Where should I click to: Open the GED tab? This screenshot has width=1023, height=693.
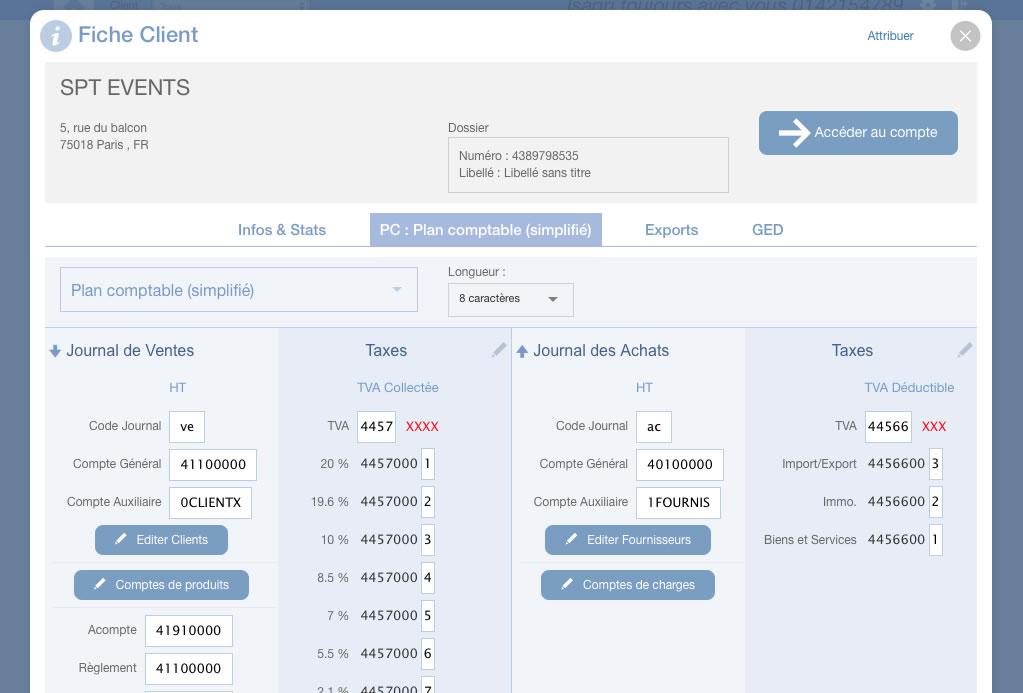pos(767,230)
